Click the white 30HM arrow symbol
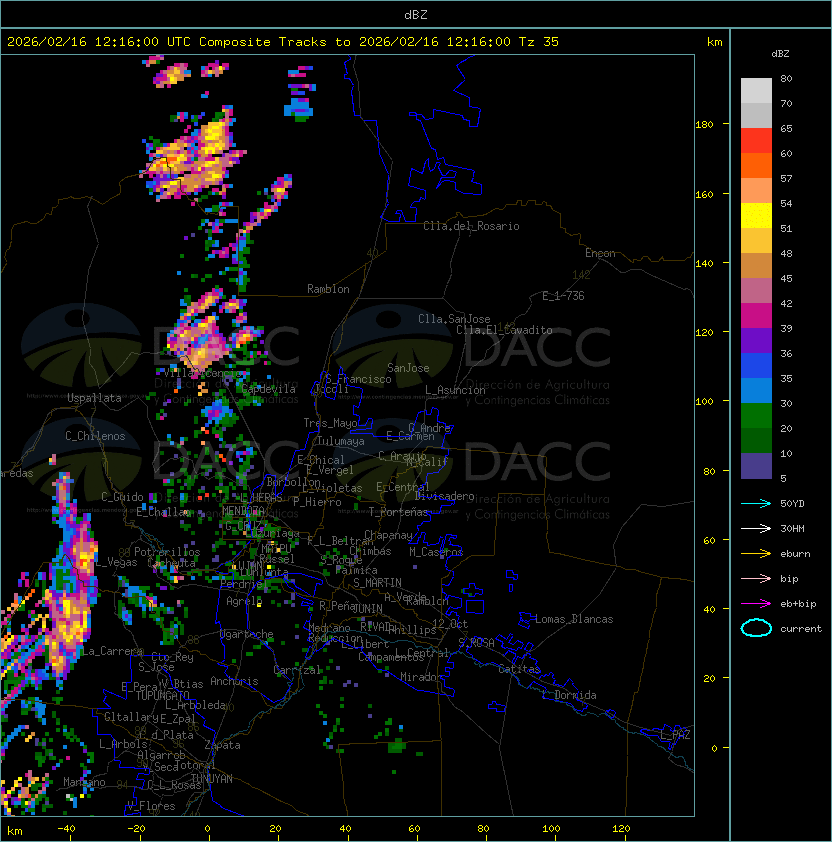The width and height of the screenshot is (832, 842). click(x=756, y=528)
